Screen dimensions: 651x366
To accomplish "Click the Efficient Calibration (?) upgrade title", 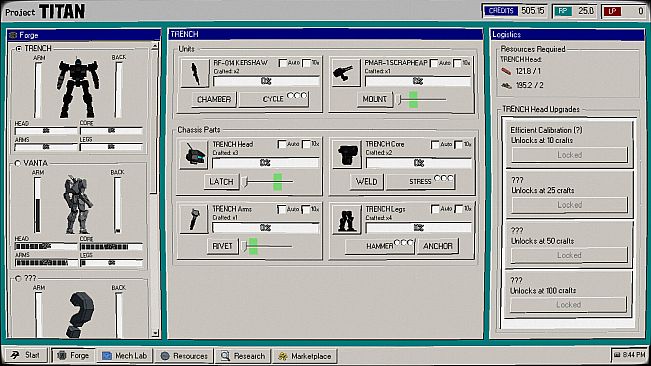I will coord(546,130).
